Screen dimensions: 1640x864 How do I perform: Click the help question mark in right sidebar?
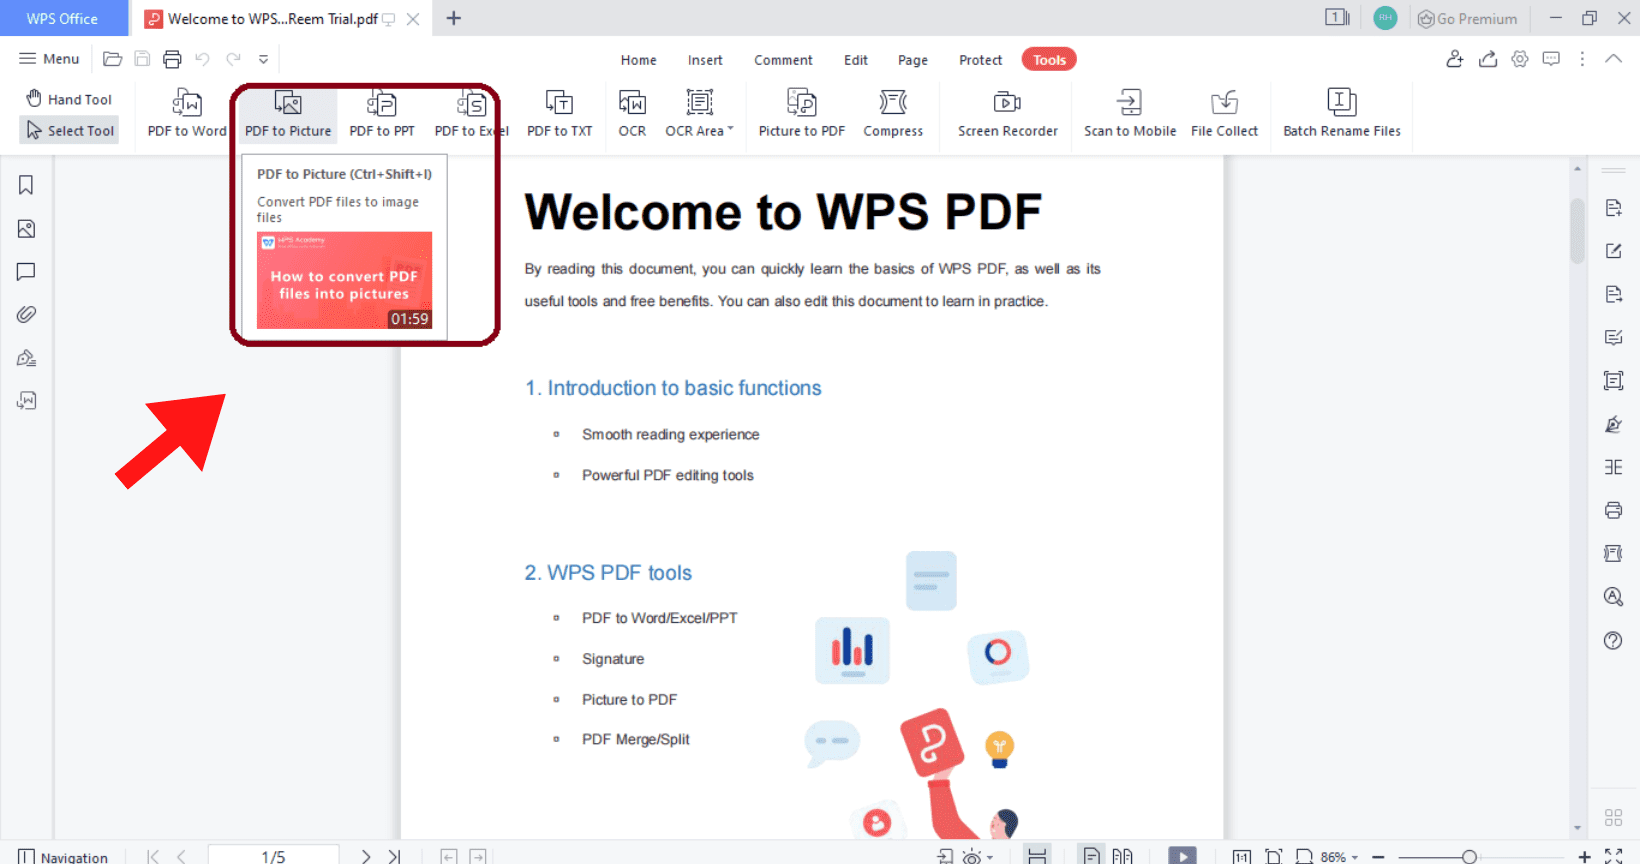pos(1613,640)
